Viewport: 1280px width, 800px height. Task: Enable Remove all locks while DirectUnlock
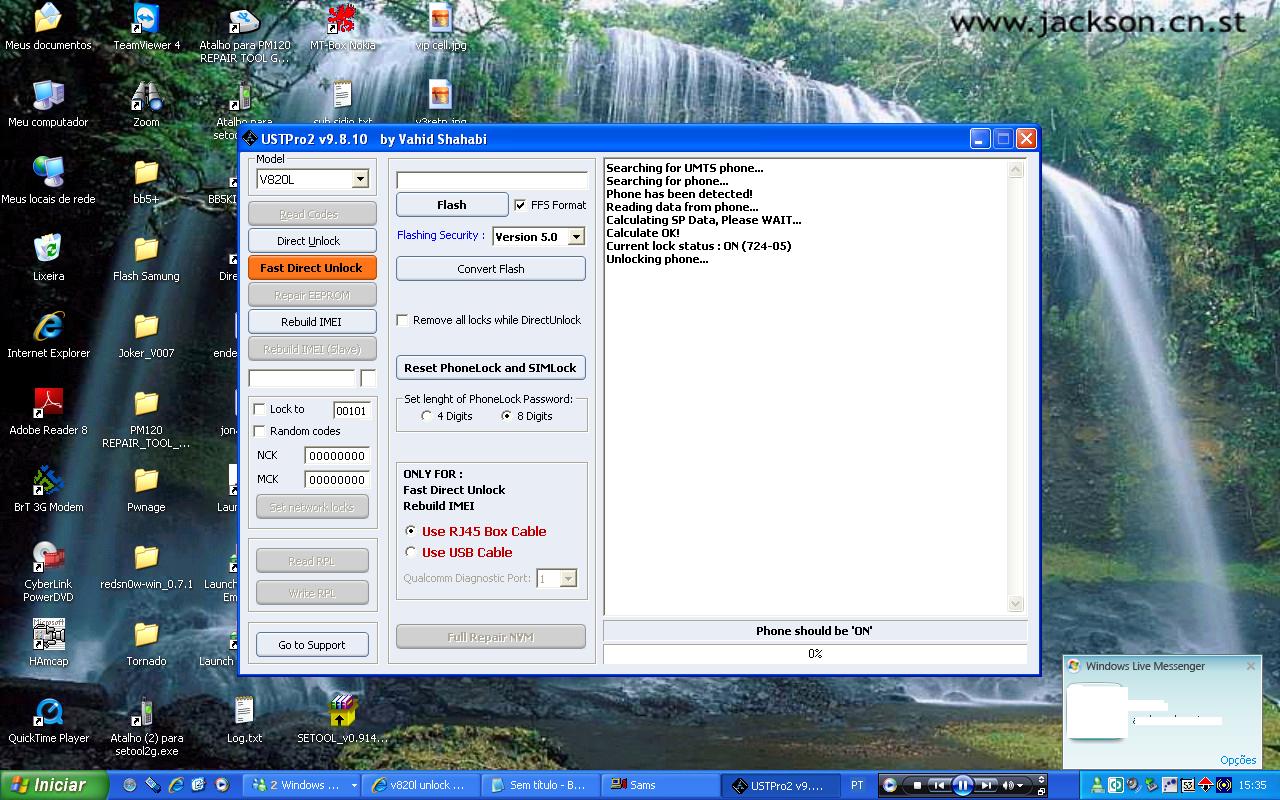click(403, 320)
